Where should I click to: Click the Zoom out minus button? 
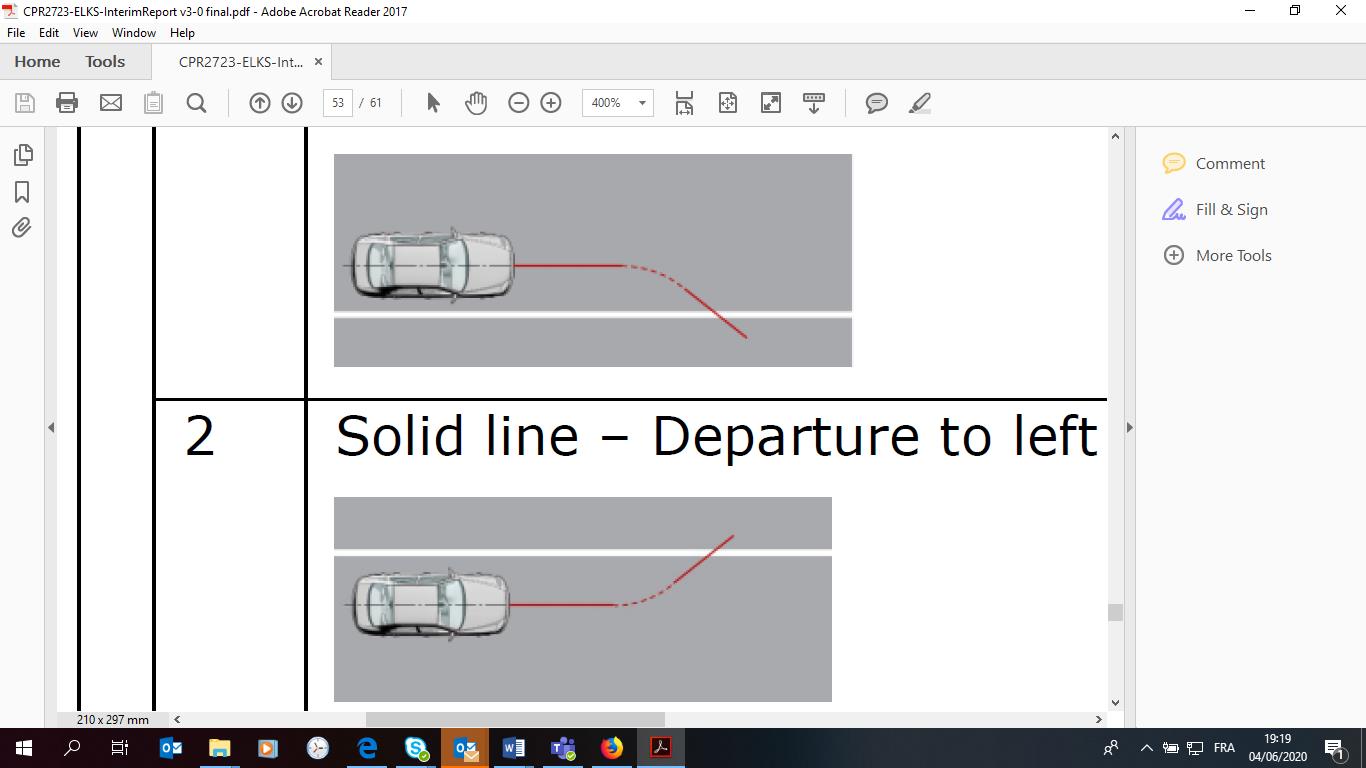[x=518, y=103]
